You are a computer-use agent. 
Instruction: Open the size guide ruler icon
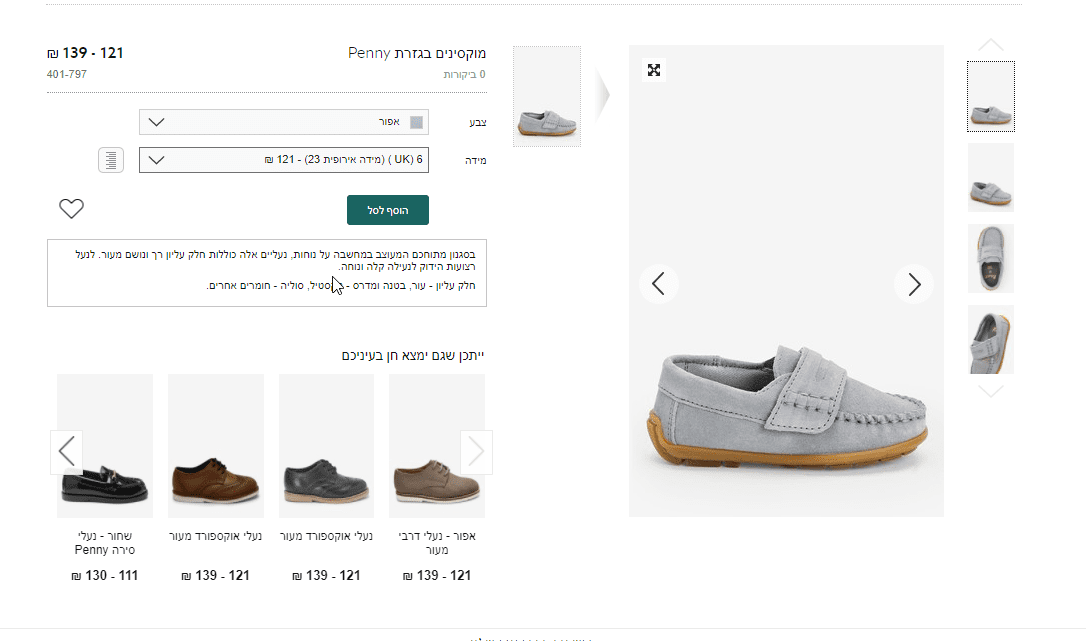(111, 160)
